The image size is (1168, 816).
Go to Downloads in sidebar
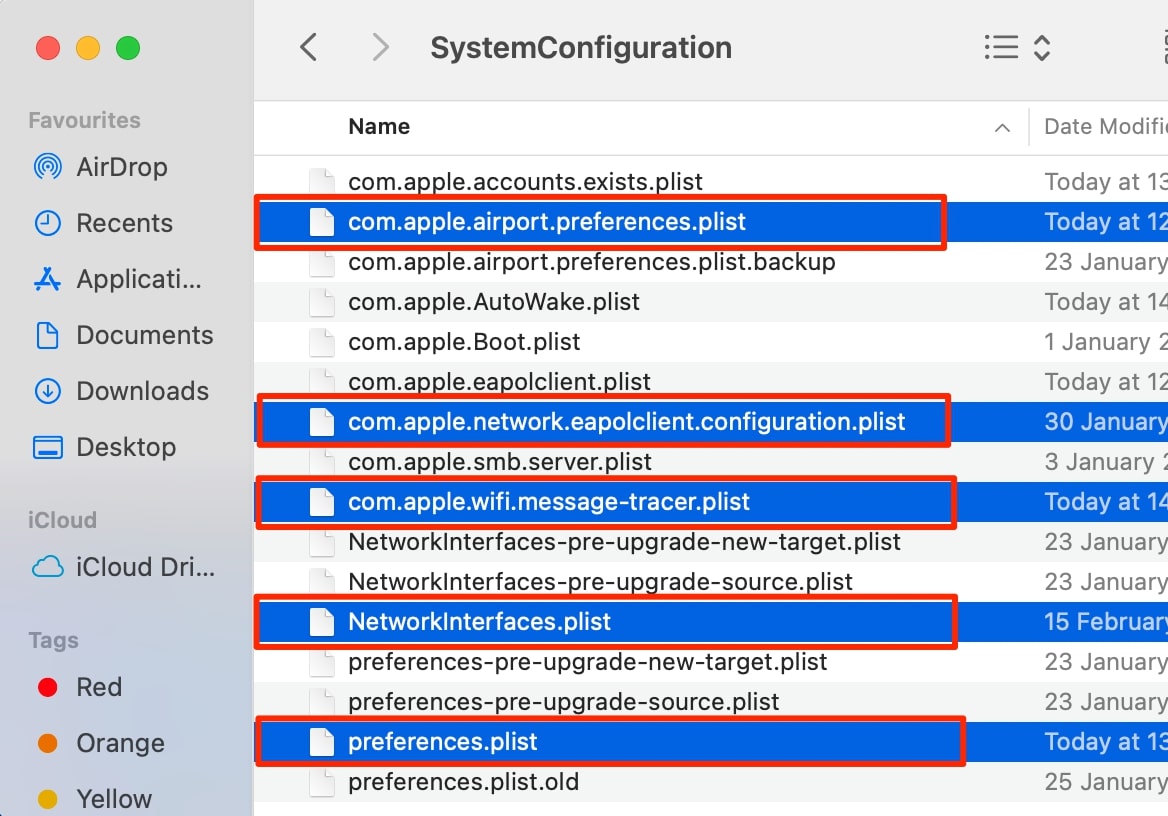121,391
